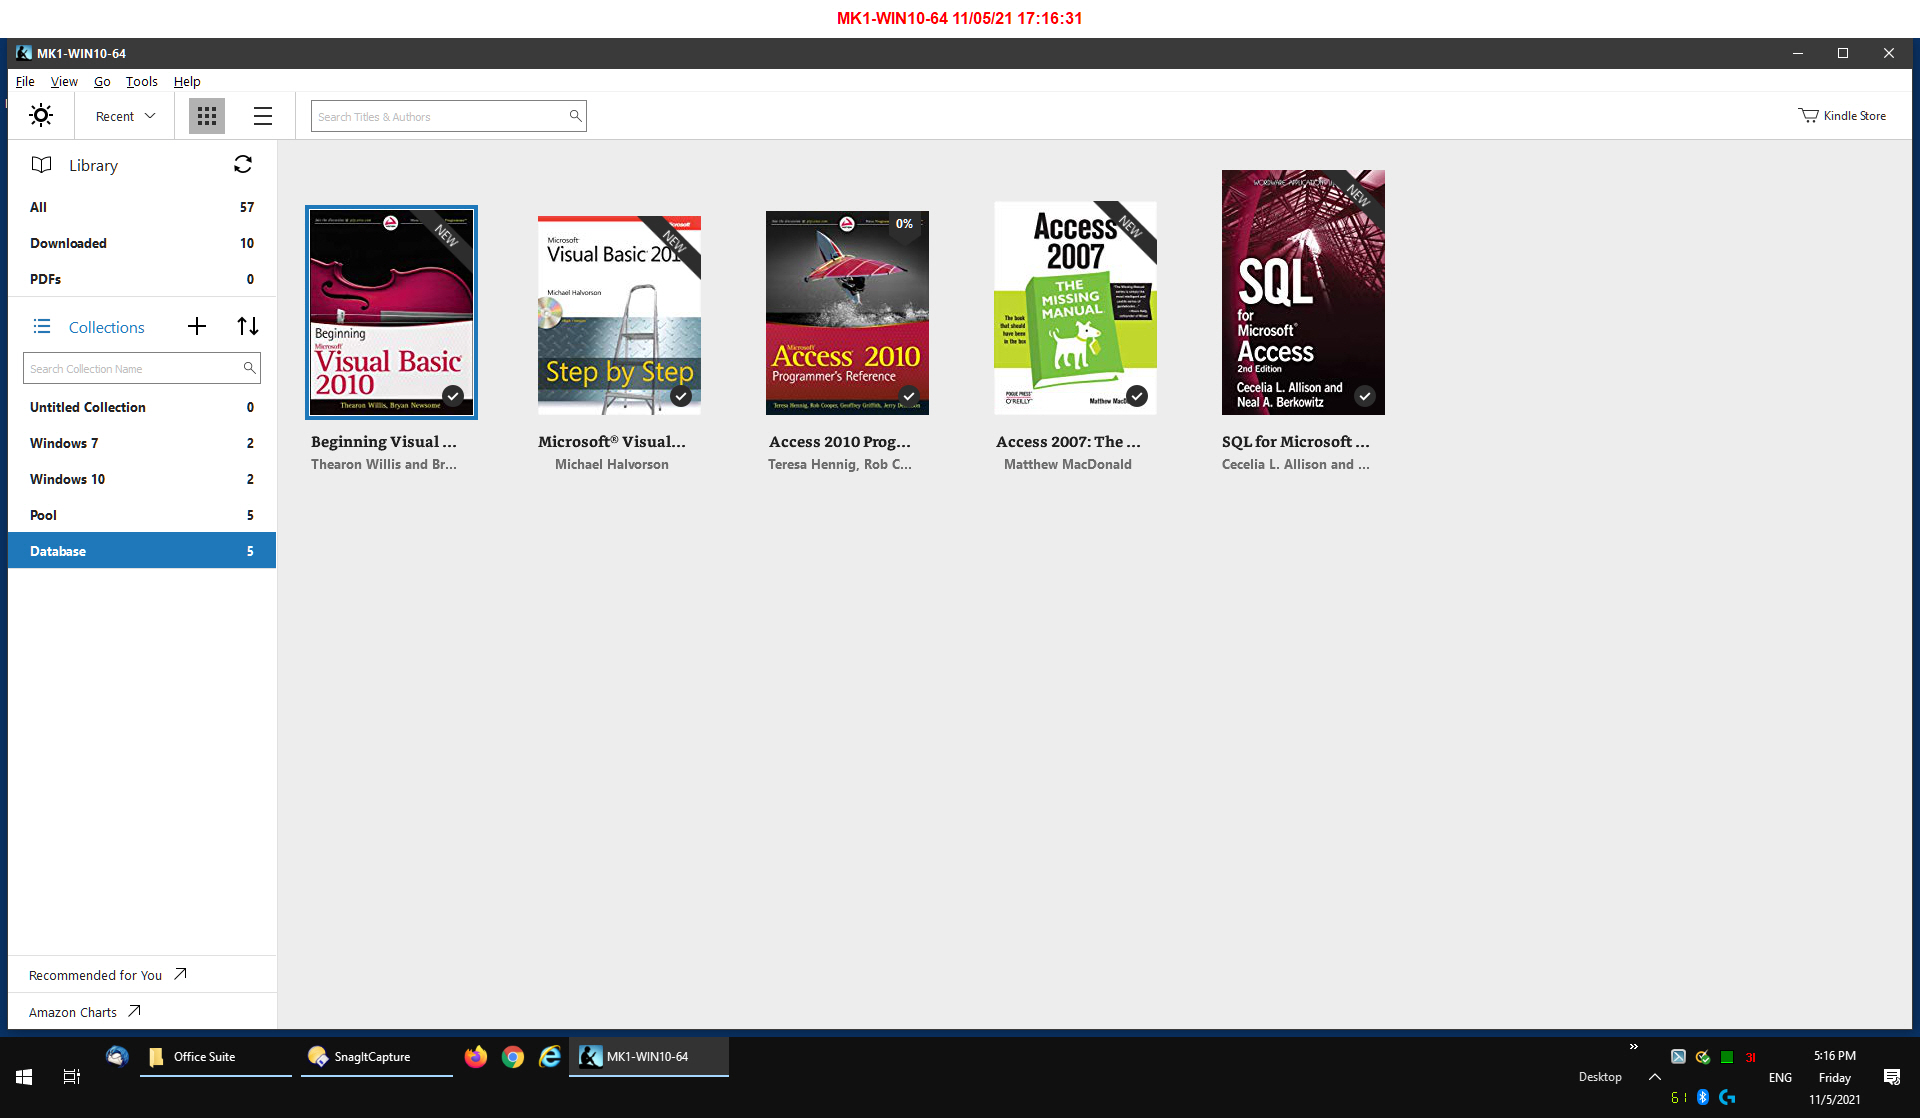Select the Windows 10 collection

click(x=142, y=479)
